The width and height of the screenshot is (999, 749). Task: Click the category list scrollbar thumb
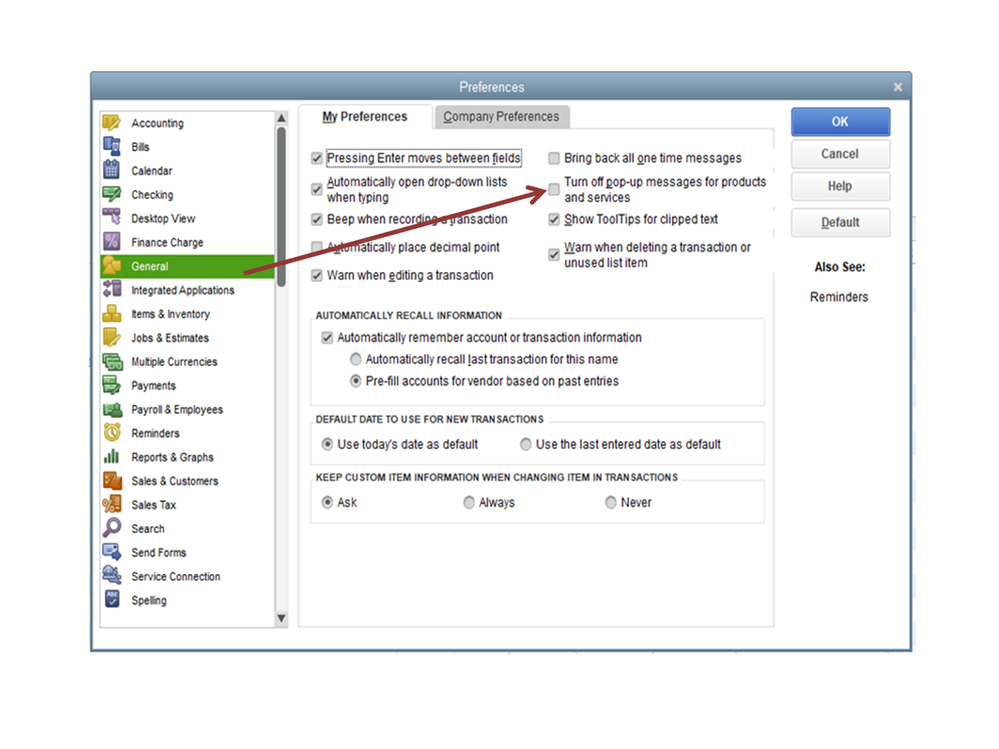click(281, 207)
